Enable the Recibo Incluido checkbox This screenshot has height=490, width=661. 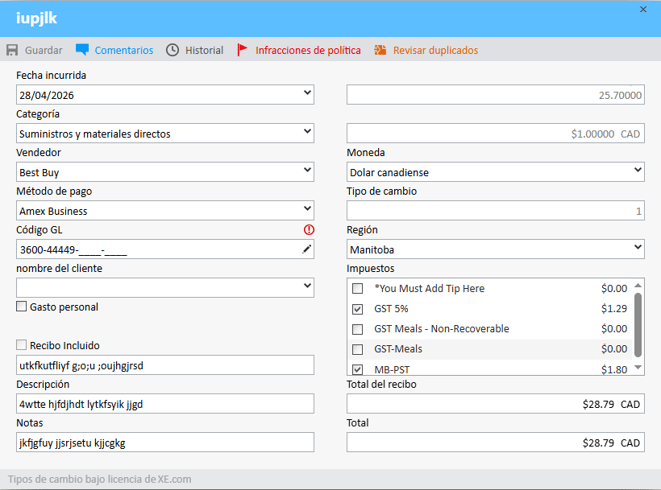22,345
